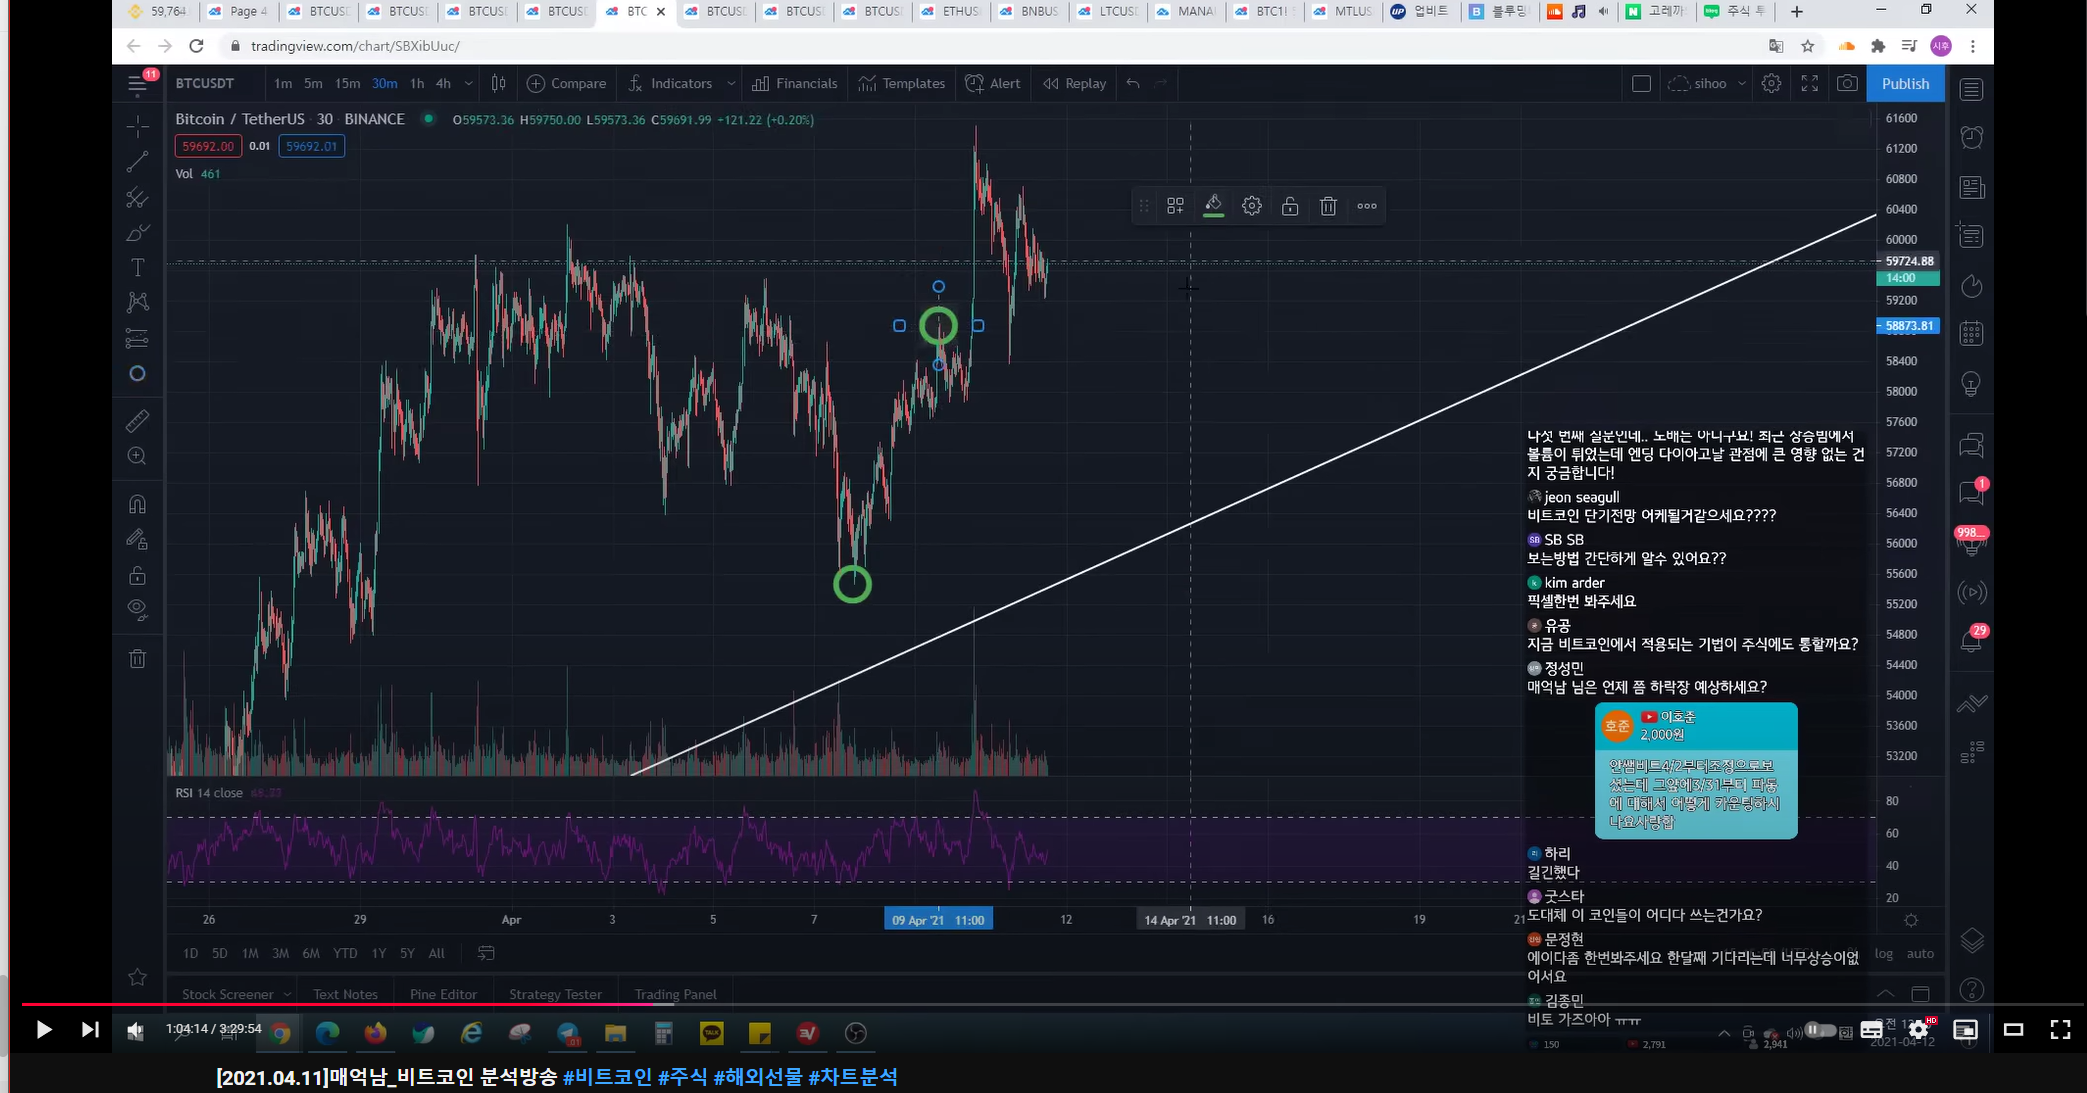Delete selected drawing via floating toolbar trash
Screen dimensions: 2087x1093
(1328, 206)
